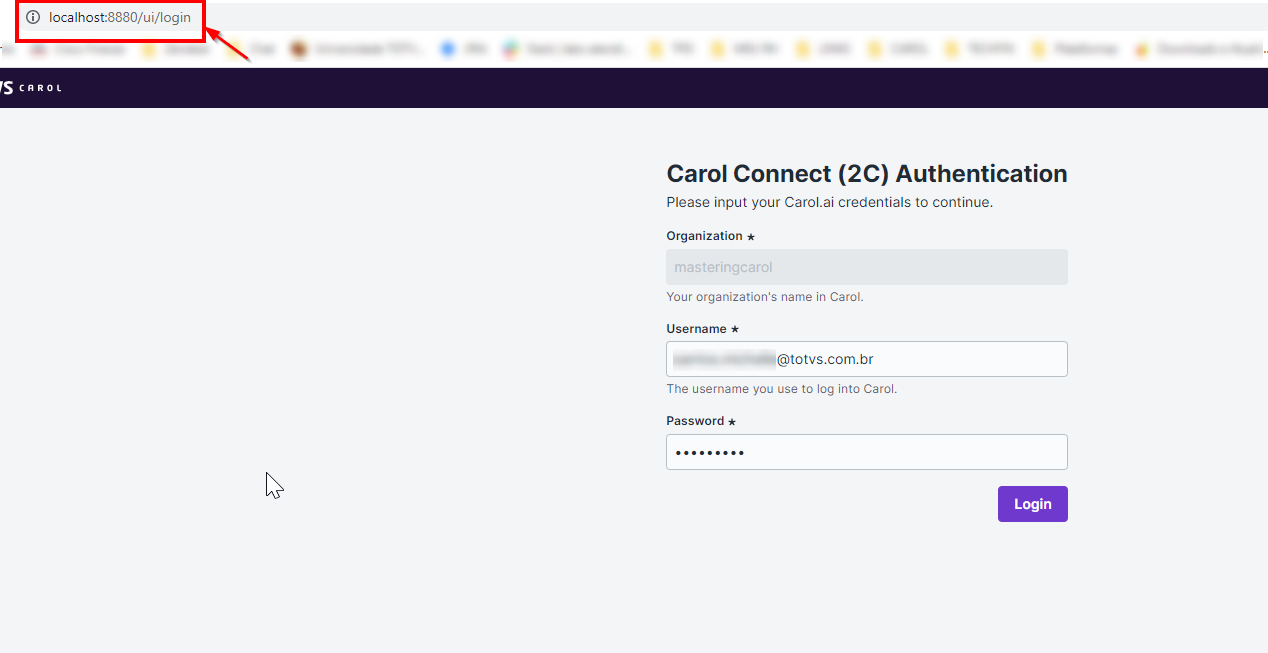Click the site information icon in address bar
1268x653 pixels.
point(33,18)
